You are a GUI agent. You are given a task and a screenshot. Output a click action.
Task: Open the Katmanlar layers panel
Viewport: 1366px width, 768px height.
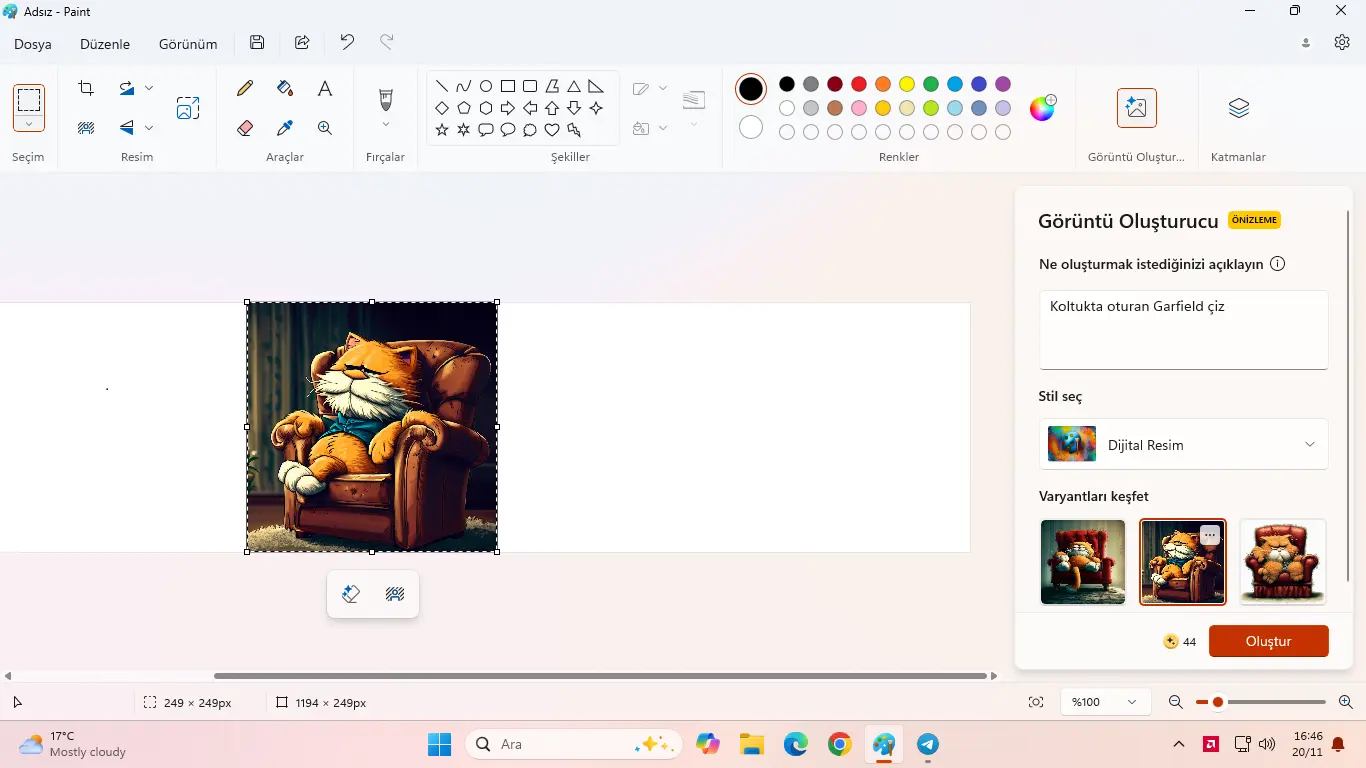[1239, 108]
